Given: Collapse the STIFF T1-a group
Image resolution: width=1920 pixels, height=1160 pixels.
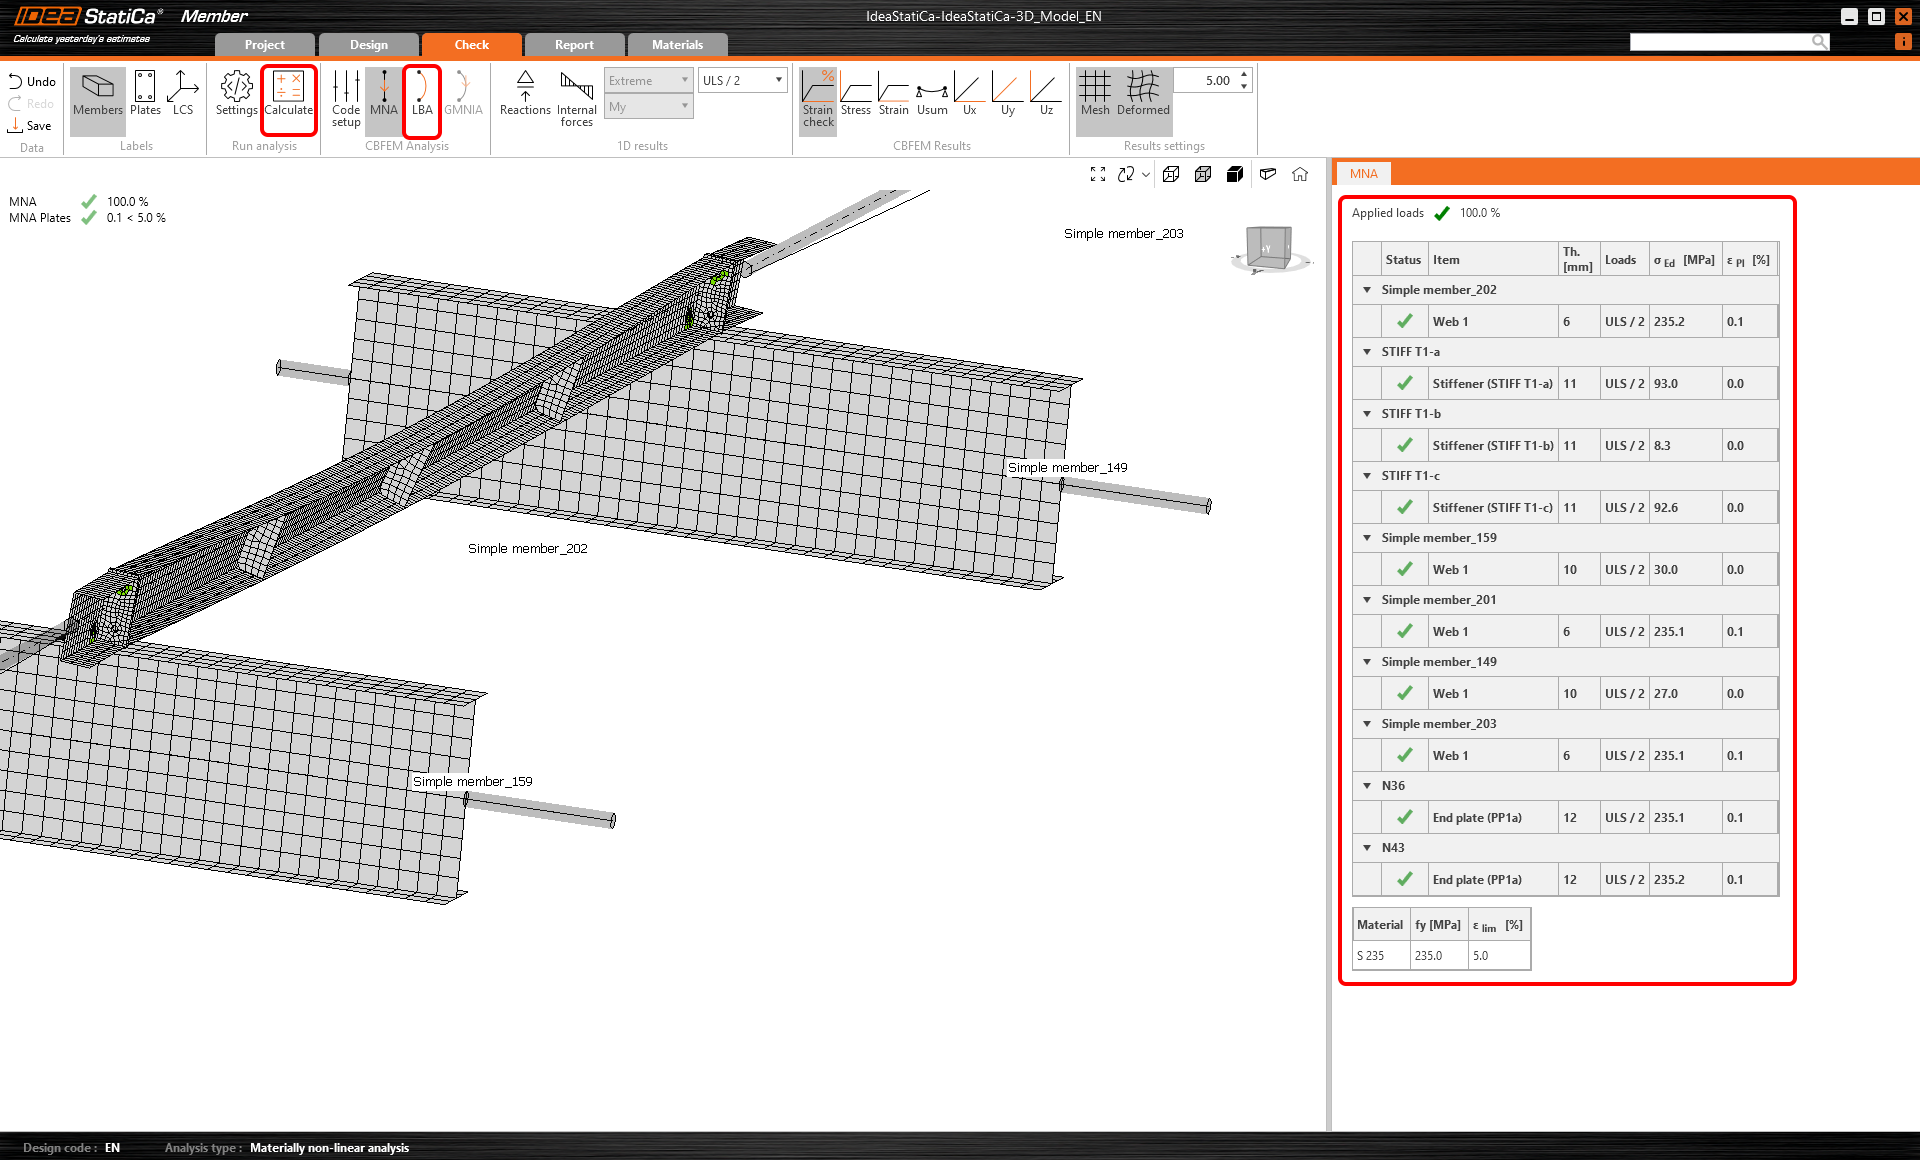Looking at the screenshot, I should tap(1367, 352).
